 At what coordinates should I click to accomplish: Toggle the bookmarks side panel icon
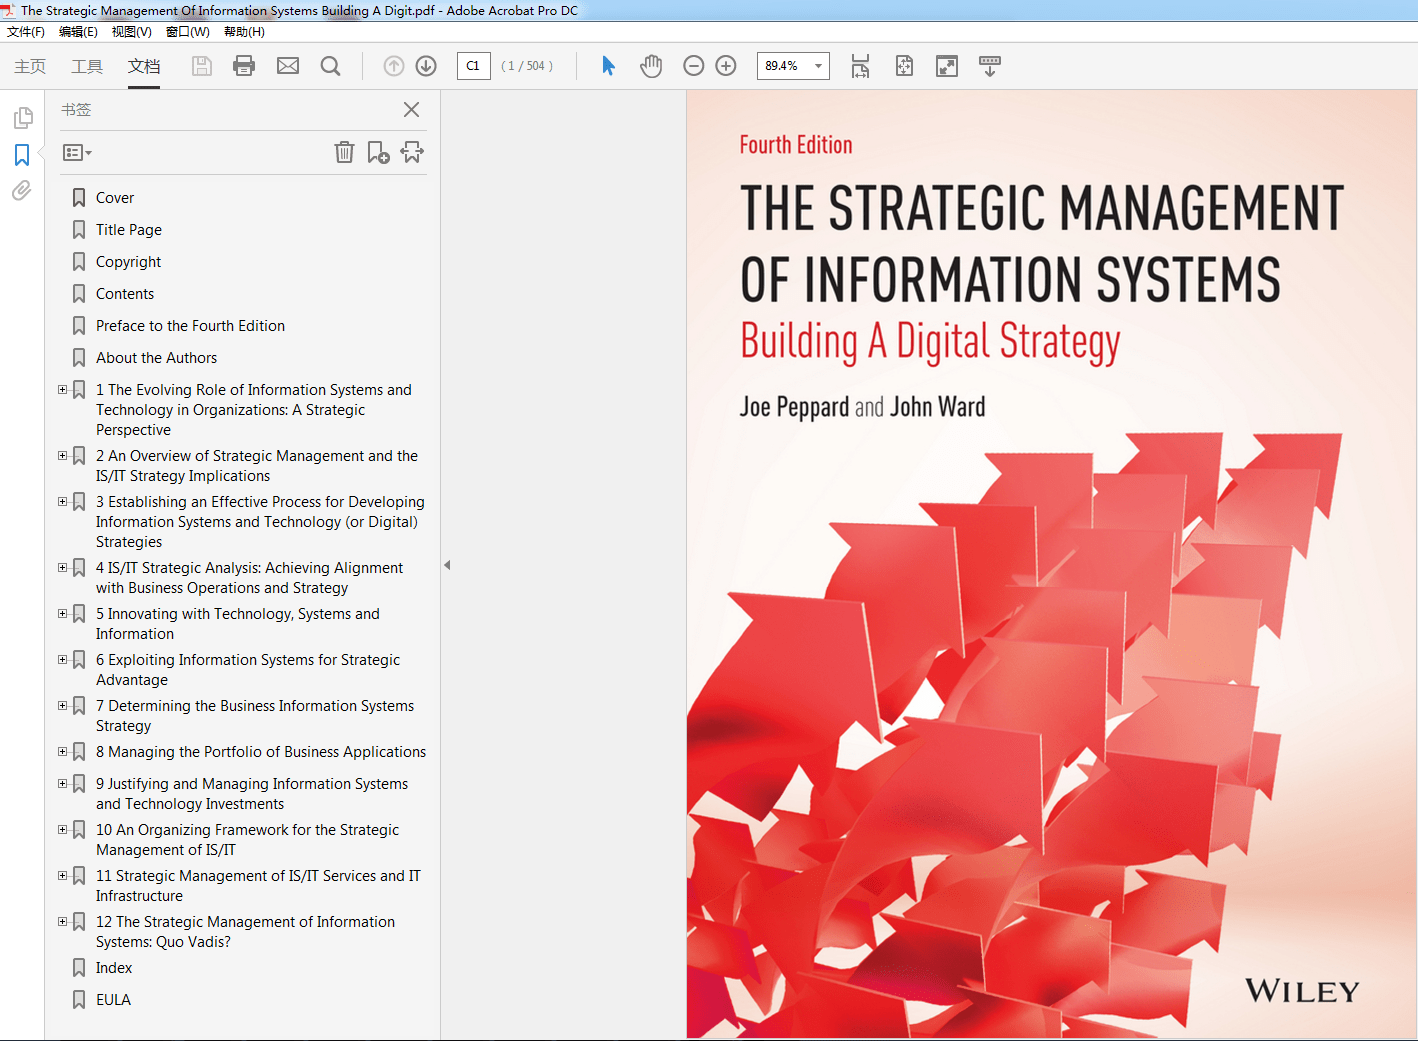[x=22, y=155]
